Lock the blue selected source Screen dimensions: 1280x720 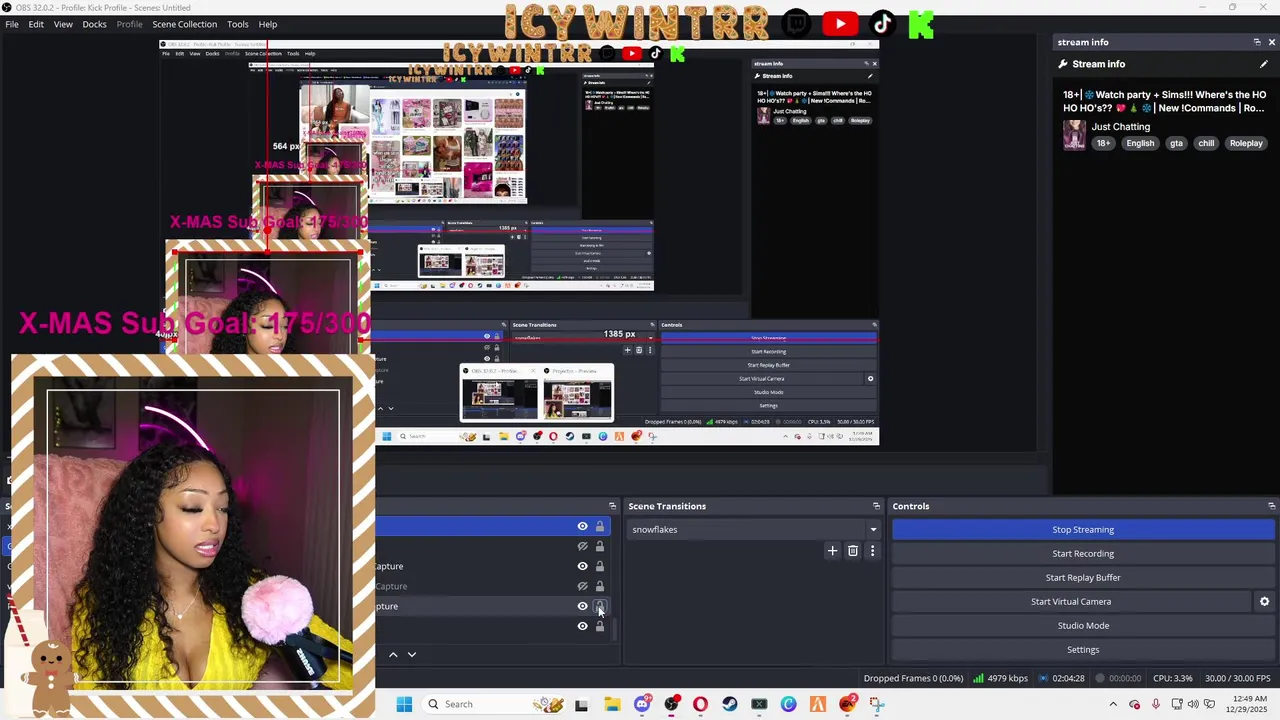[x=600, y=526]
